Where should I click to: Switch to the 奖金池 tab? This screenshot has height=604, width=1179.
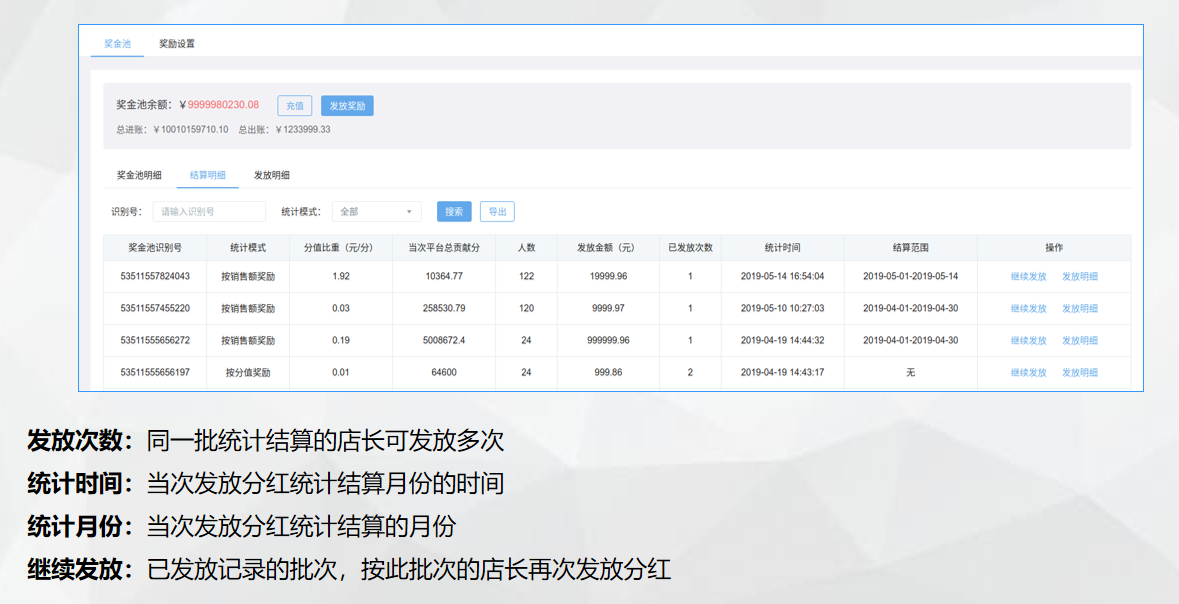tap(117, 44)
